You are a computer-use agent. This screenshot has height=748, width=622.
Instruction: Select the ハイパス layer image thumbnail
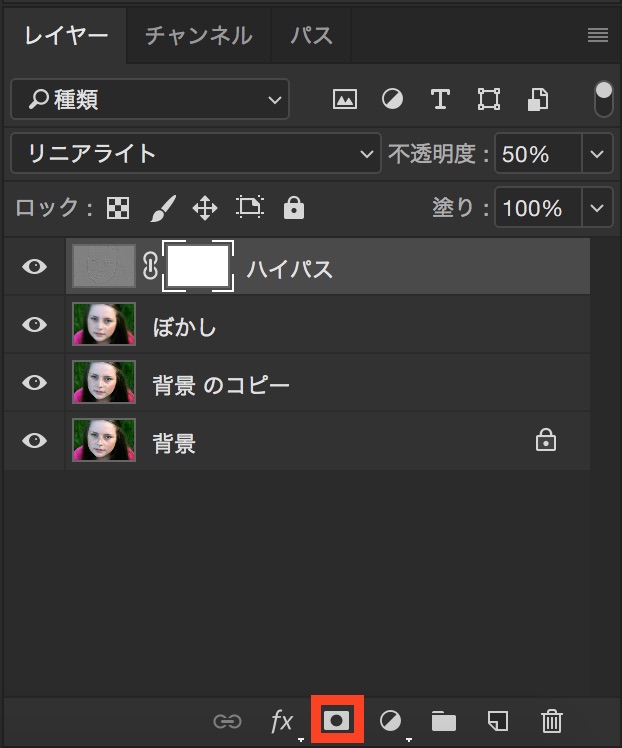click(104, 266)
